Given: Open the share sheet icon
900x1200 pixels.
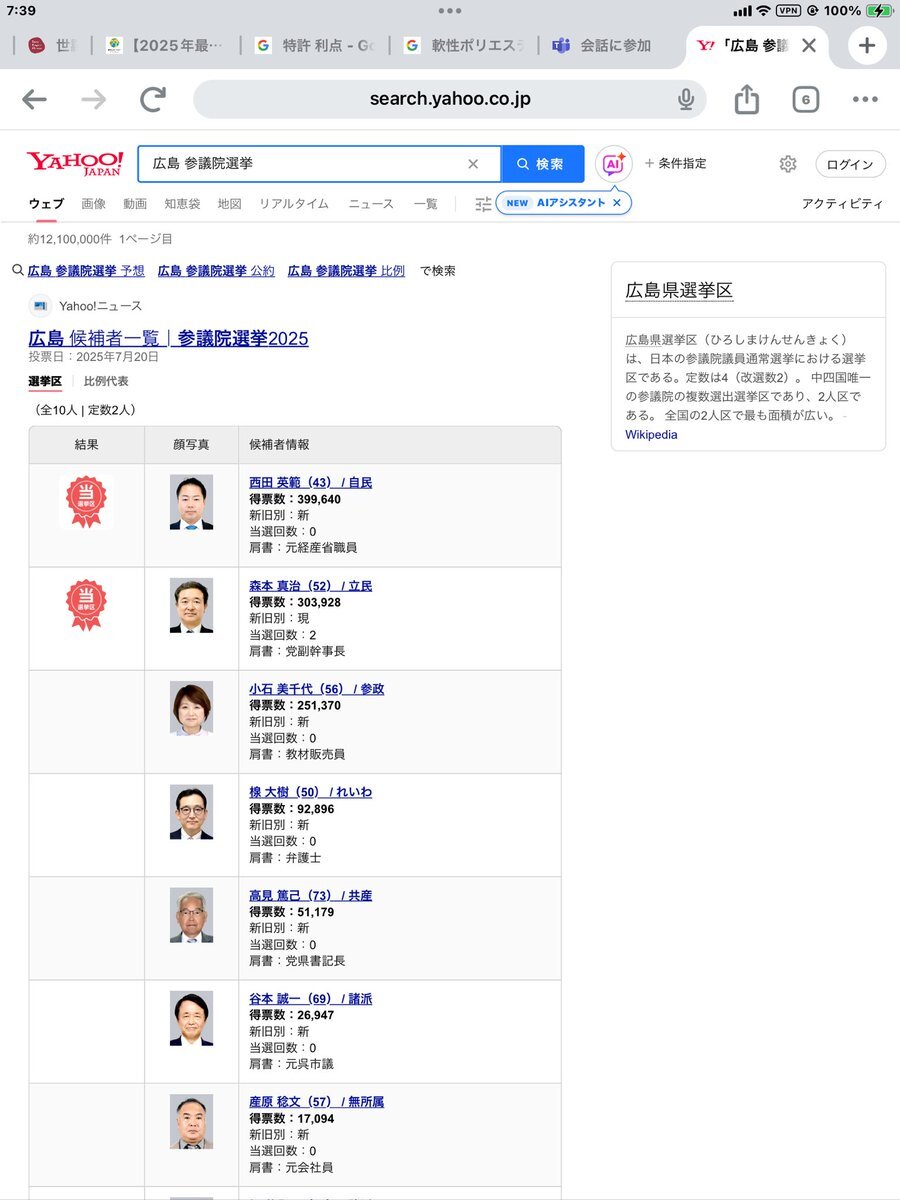Looking at the screenshot, I should pyautogui.click(x=747, y=99).
